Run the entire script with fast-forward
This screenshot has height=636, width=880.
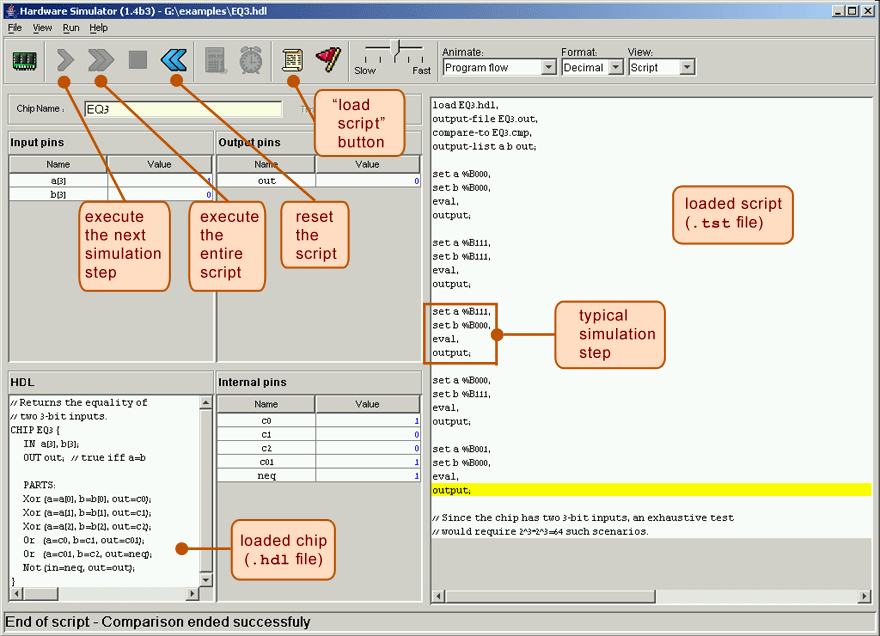click(101, 60)
